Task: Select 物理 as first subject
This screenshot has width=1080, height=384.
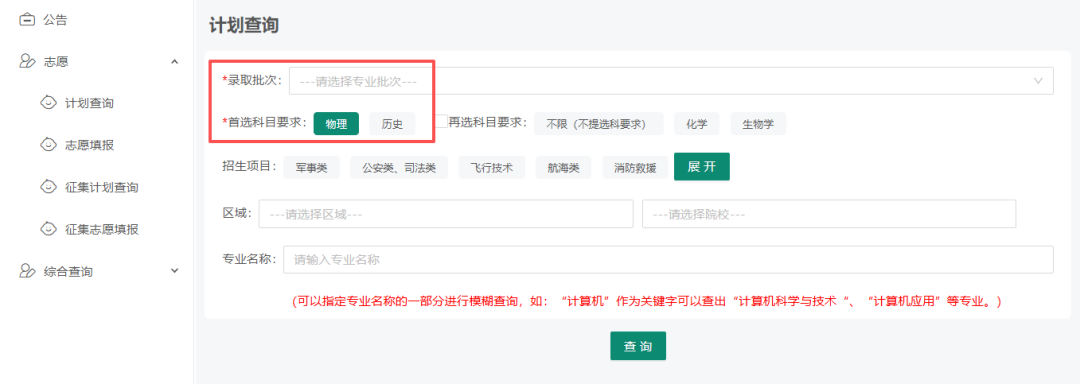Action: [x=336, y=124]
